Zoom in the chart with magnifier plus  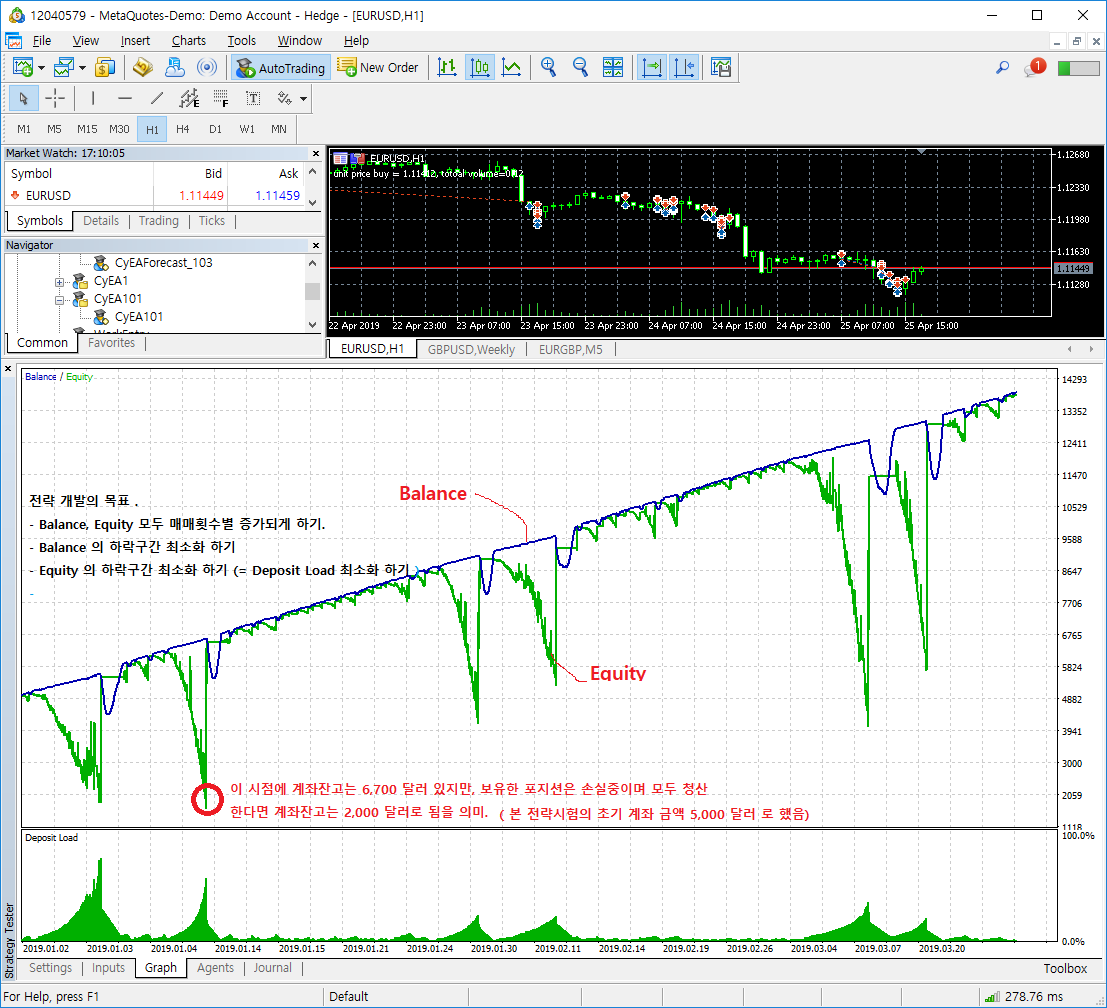[548, 68]
